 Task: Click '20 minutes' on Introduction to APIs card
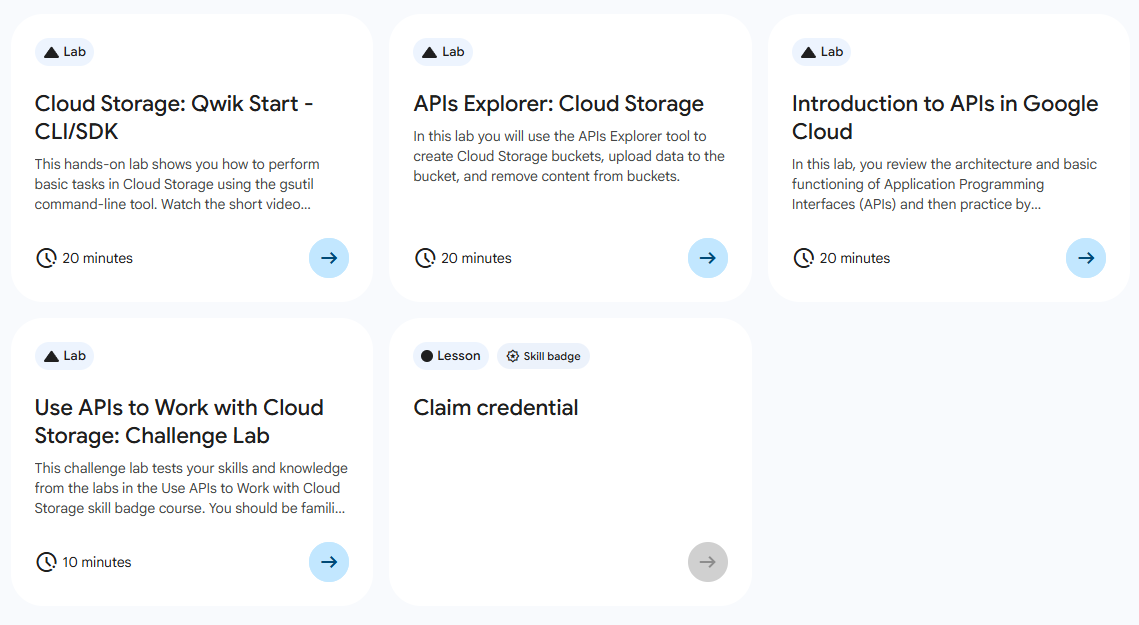click(x=855, y=258)
